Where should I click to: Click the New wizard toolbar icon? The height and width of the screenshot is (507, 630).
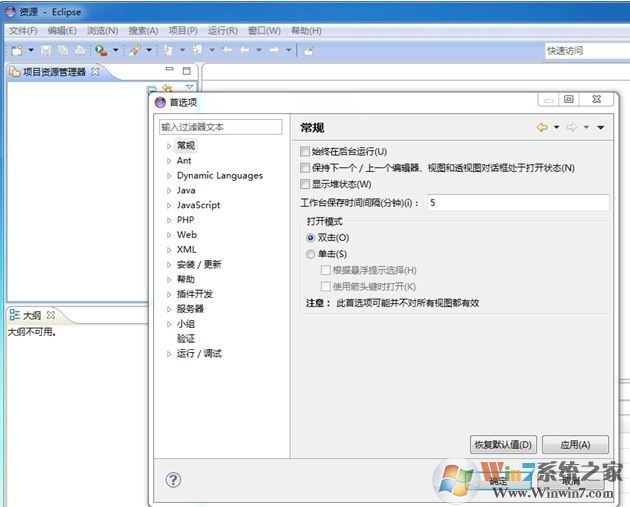tap(17, 50)
